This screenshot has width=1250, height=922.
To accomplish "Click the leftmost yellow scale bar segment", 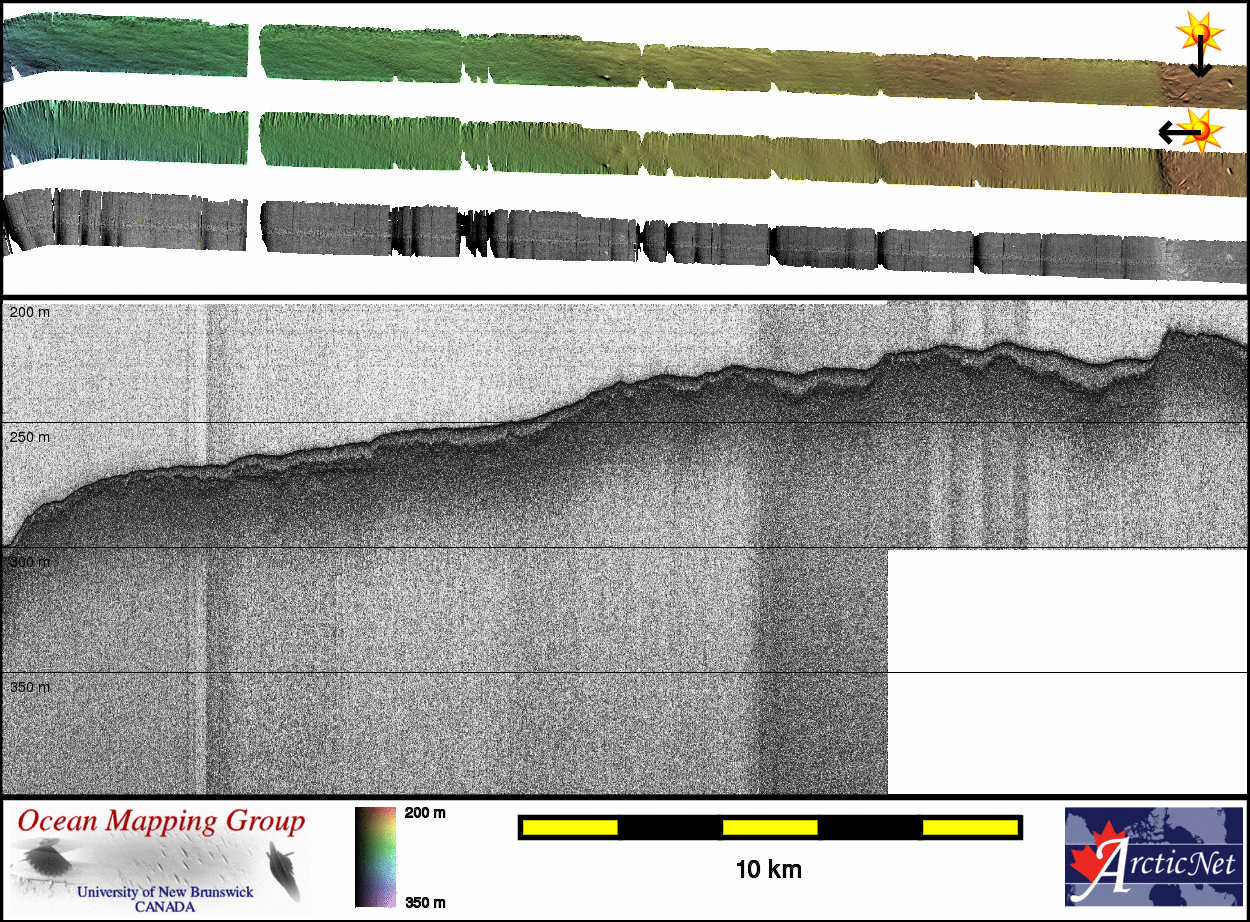I will pos(570,827).
